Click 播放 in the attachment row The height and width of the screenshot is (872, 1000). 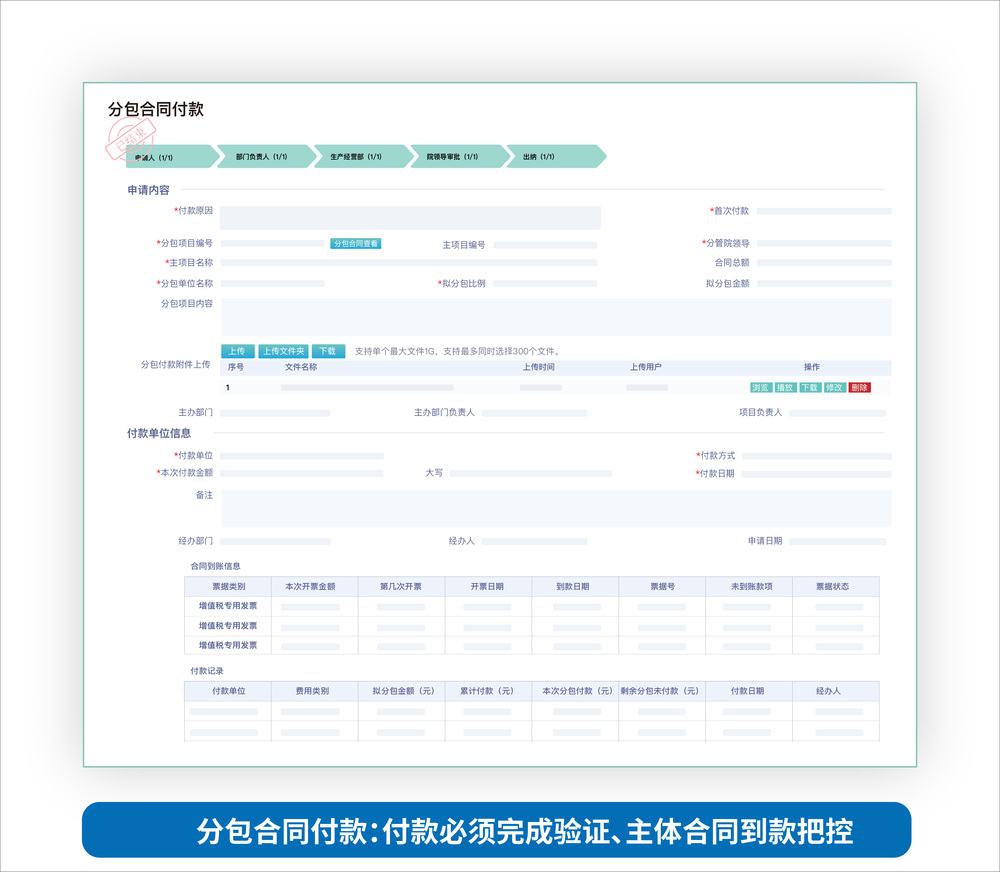pos(785,387)
